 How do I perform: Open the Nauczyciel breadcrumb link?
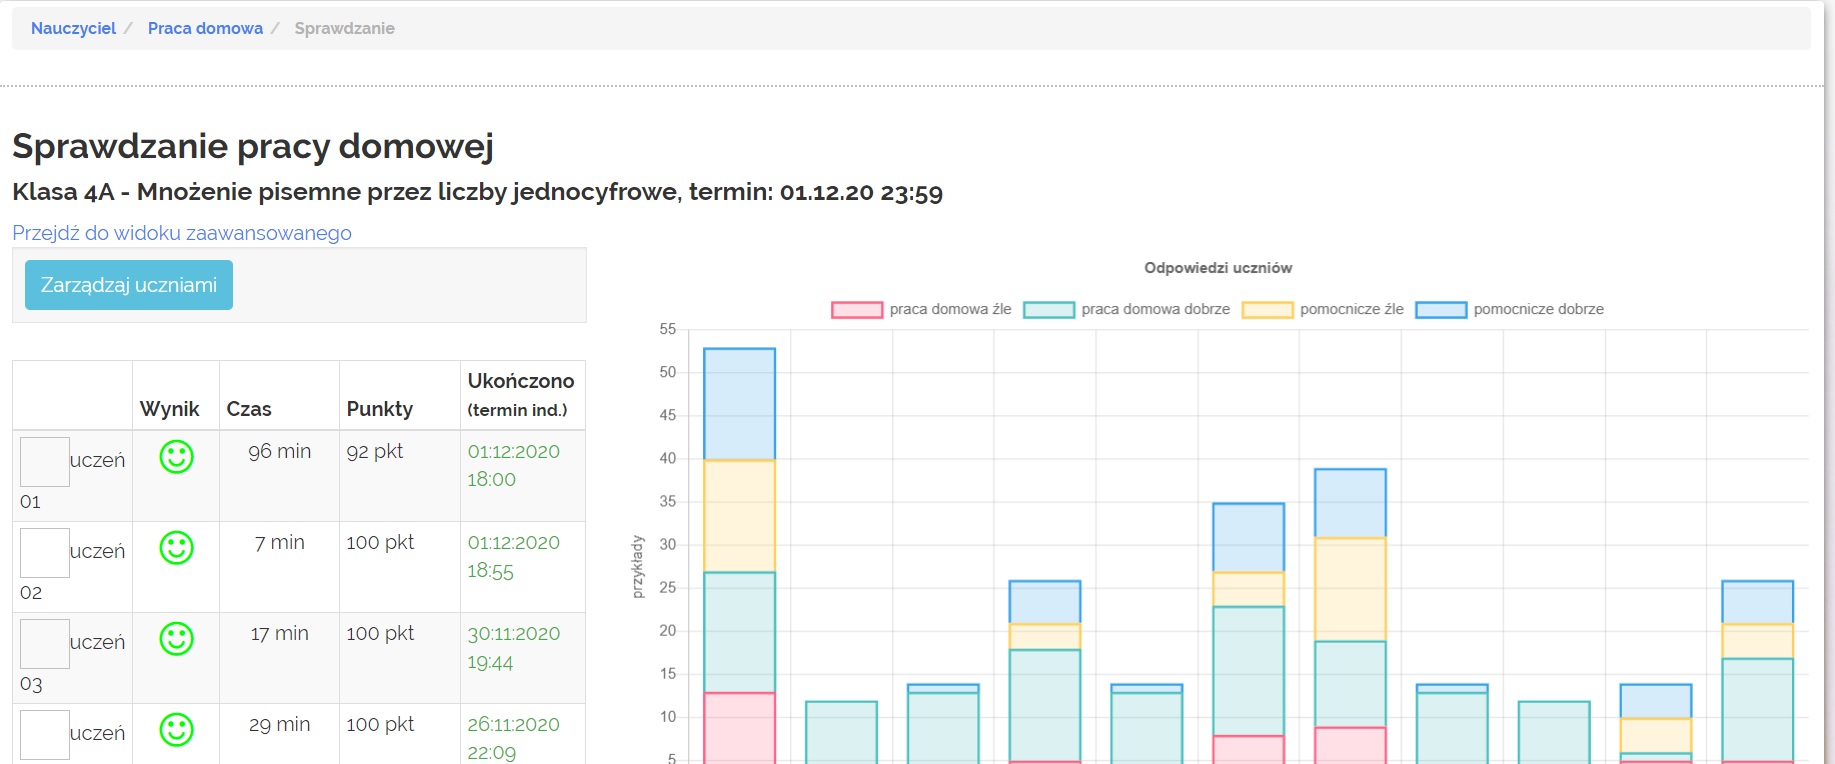73,28
